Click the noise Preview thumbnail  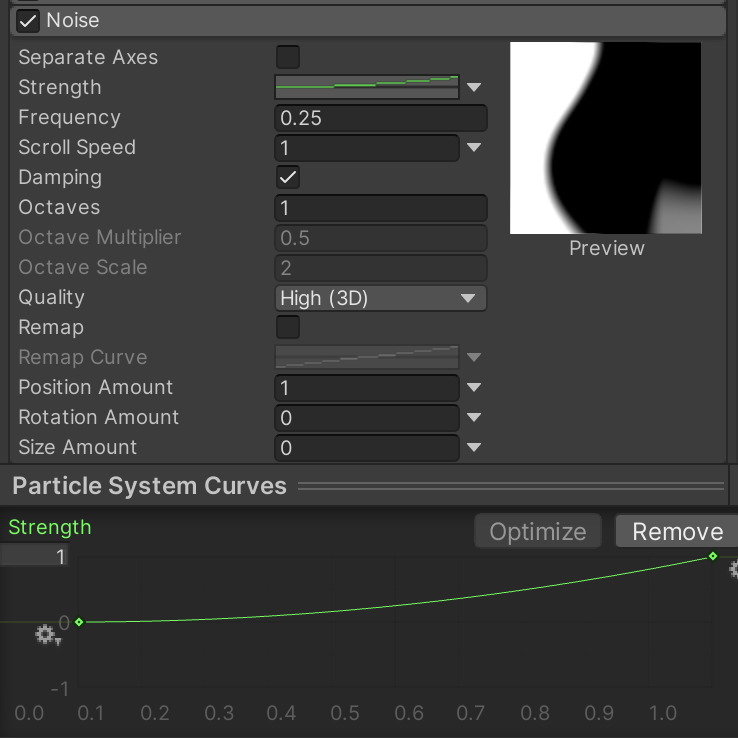[605, 138]
